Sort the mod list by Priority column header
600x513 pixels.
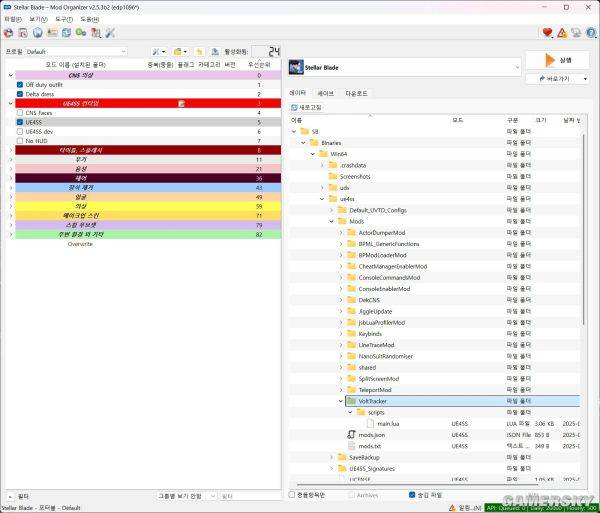click(x=259, y=65)
